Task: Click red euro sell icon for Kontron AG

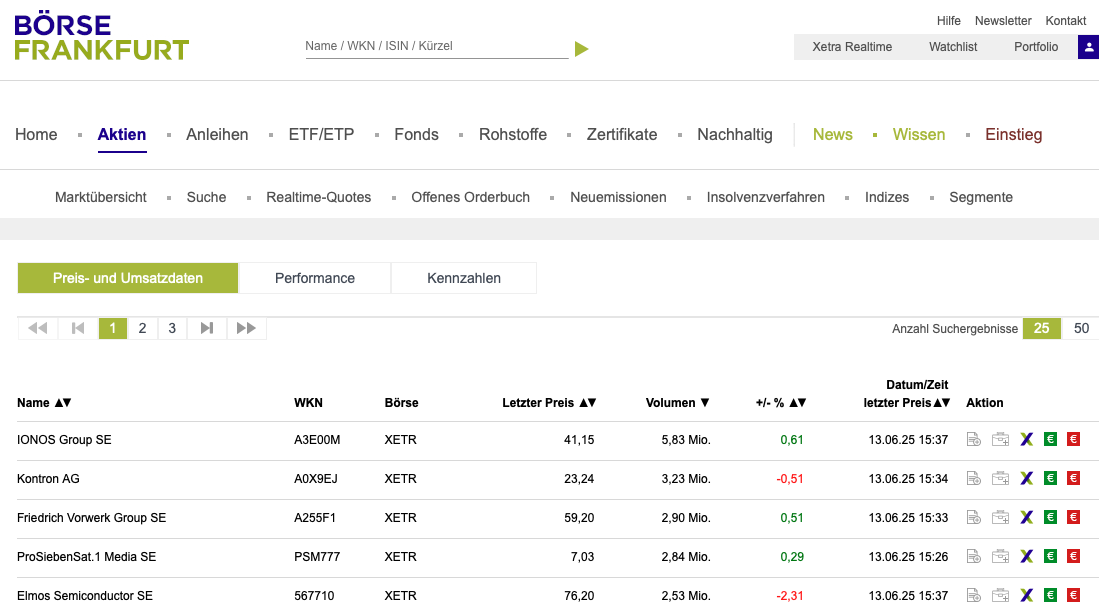Action: pyautogui.click(x=1073, y=479)
